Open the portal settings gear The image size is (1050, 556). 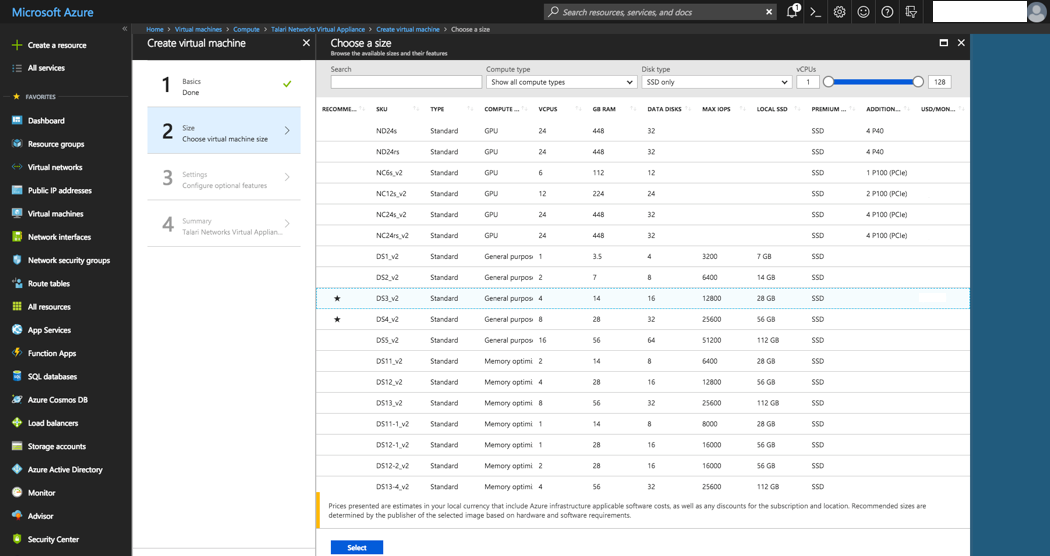pos(840,12)
